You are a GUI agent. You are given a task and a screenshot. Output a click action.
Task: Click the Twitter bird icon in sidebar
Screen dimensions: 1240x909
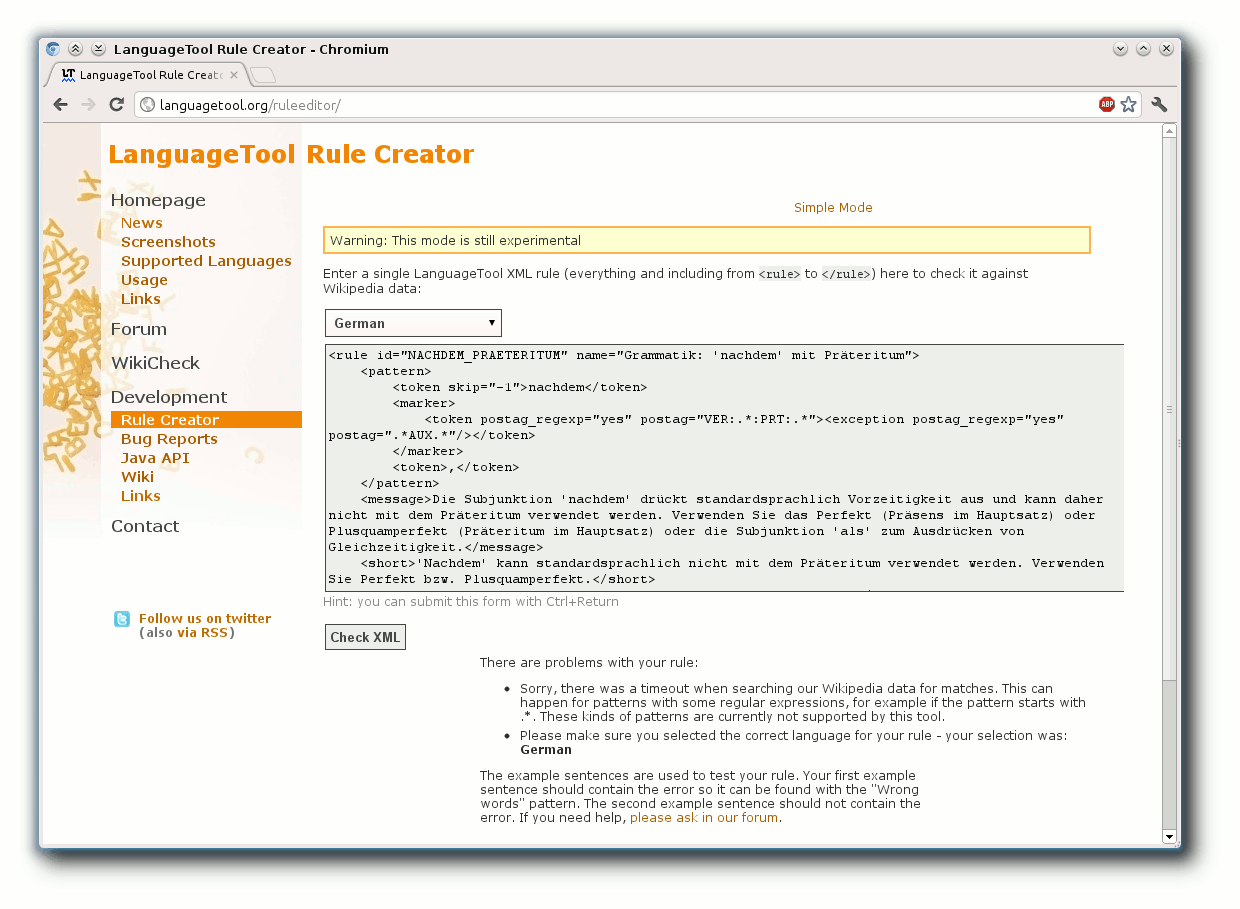coord(122,619)
